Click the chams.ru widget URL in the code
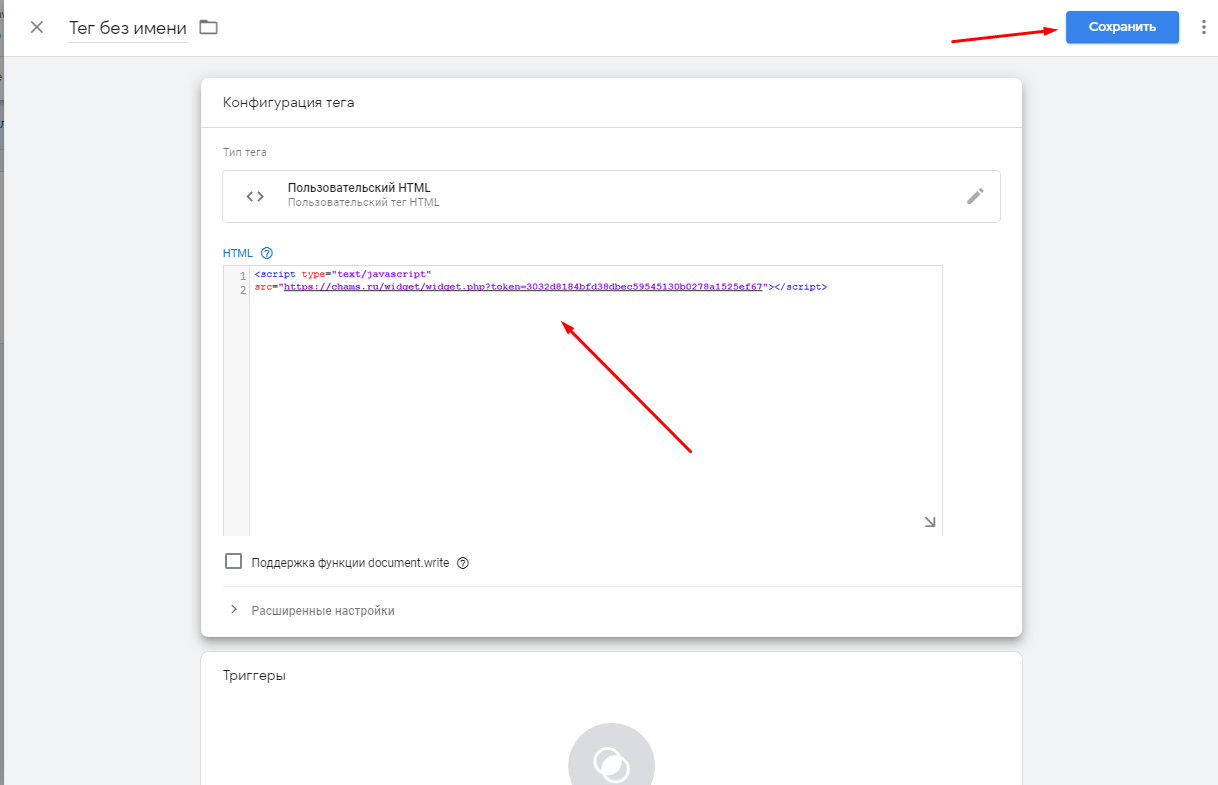1218x785 pixels. coord(522,287)
